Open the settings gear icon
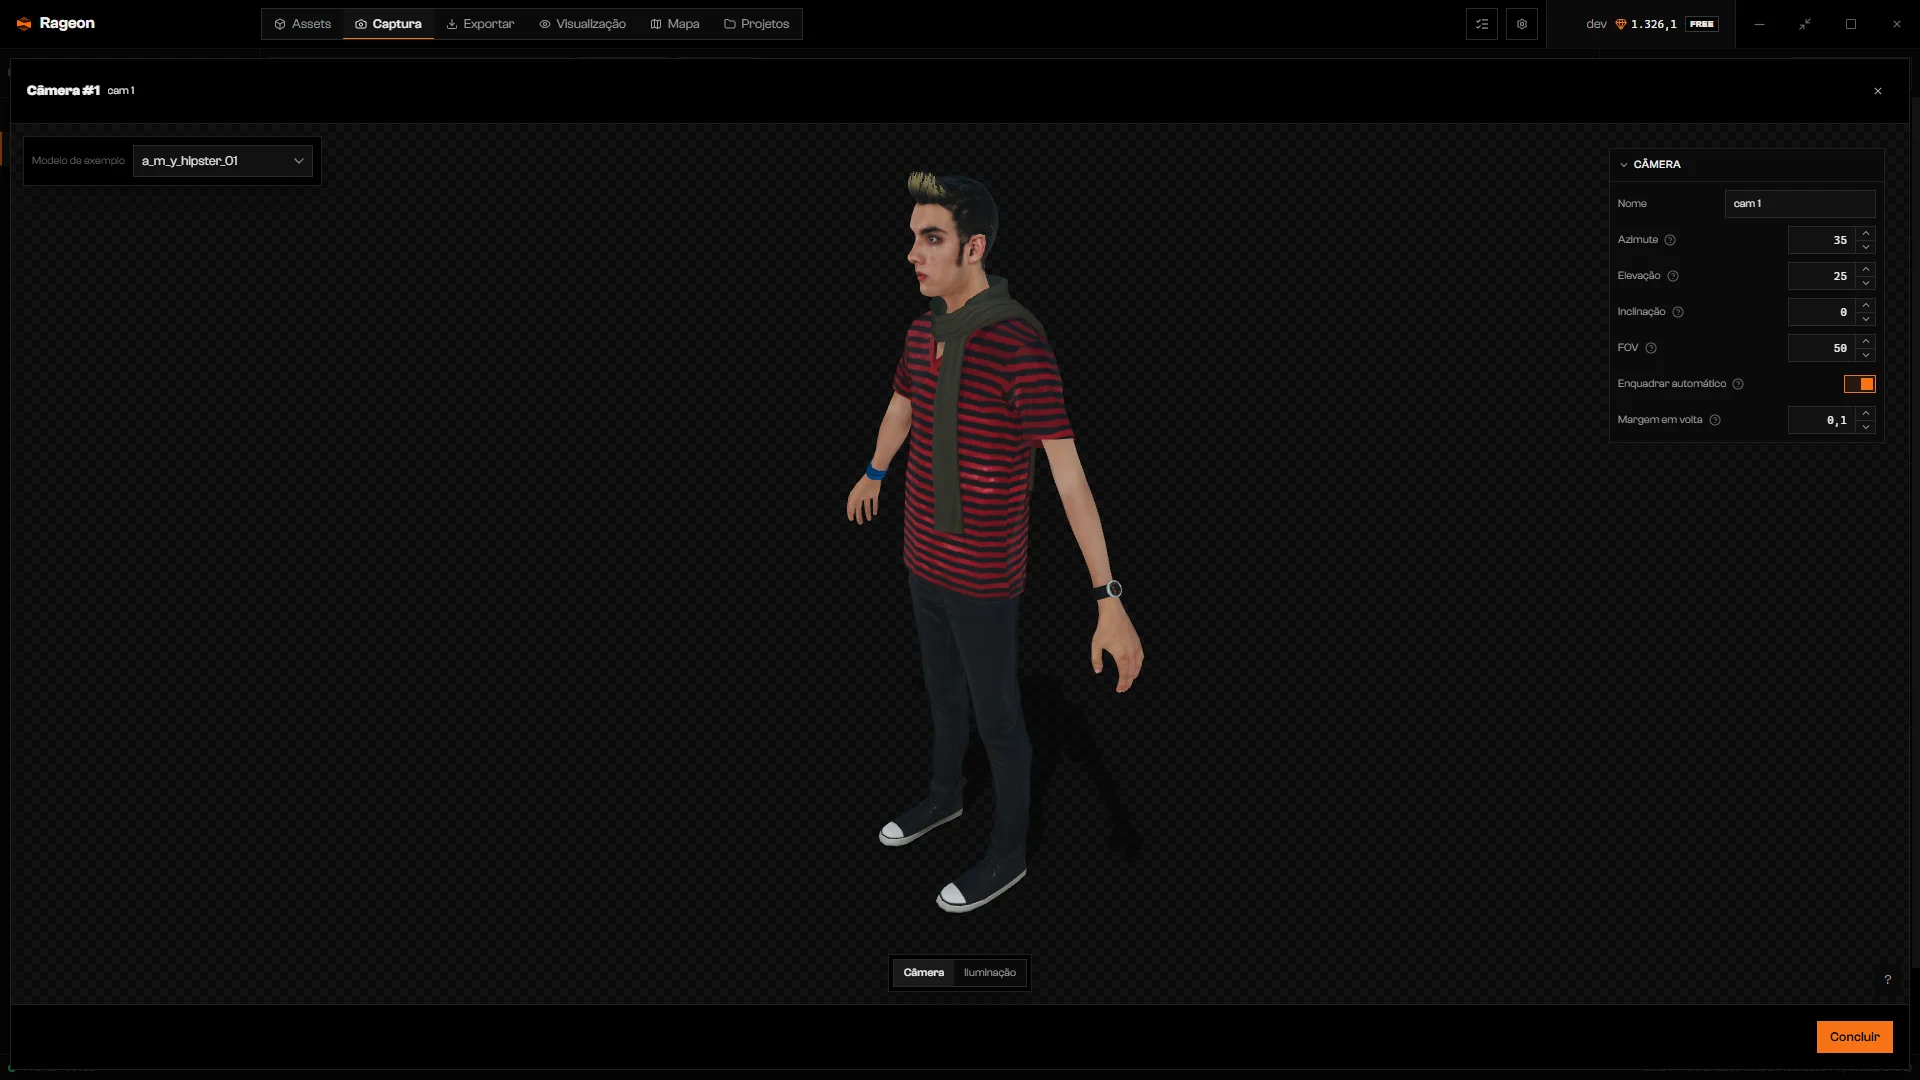This screenshot has width=1920, height=1080. tap(1522, 24)
